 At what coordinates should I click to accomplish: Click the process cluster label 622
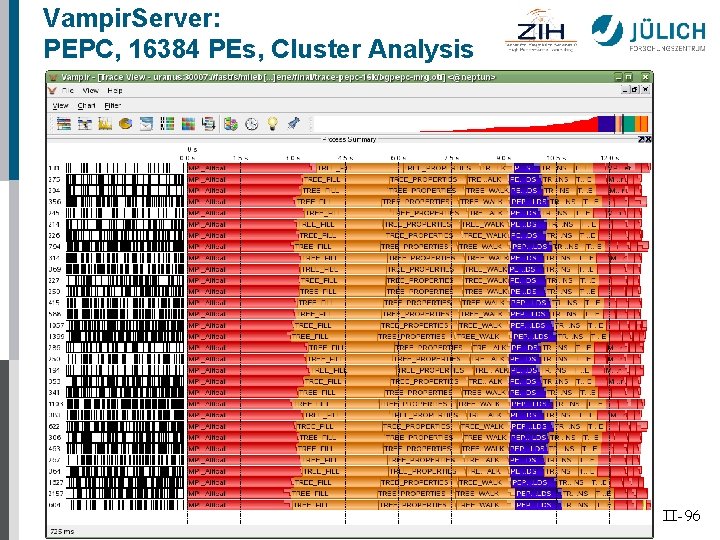tap(54, 426)
